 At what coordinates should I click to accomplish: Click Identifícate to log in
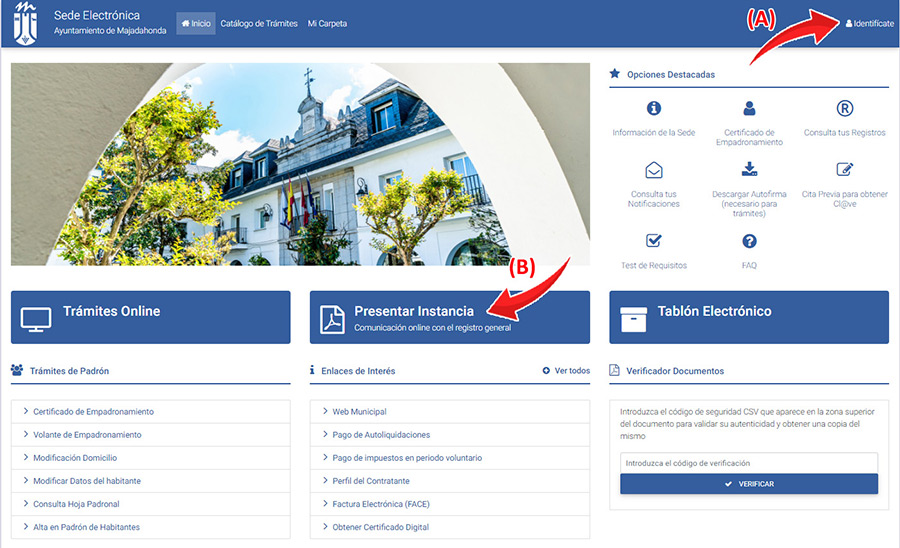tap(869, 23)
